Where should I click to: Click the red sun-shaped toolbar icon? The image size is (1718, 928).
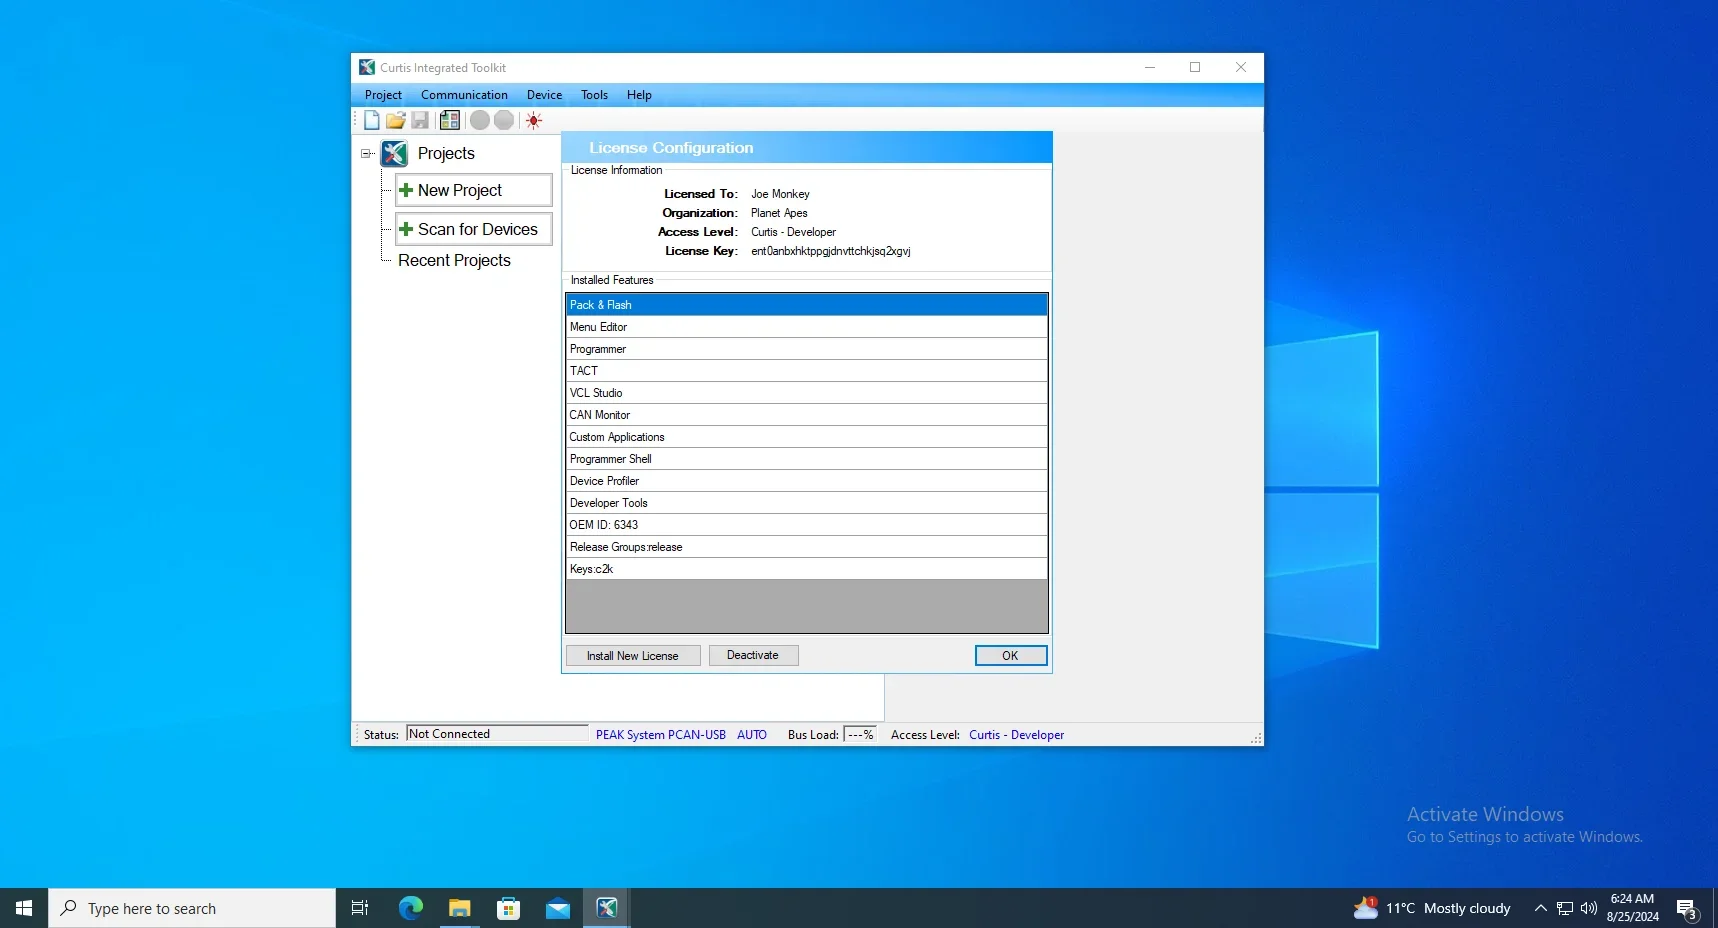click(534, 121)
